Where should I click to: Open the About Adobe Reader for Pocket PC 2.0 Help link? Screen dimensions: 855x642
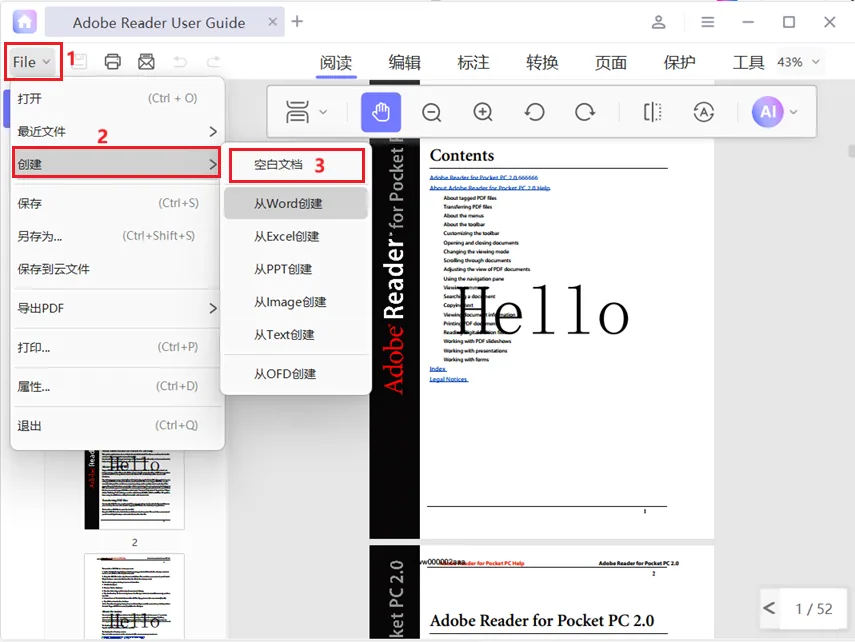(x=490, y=188)
